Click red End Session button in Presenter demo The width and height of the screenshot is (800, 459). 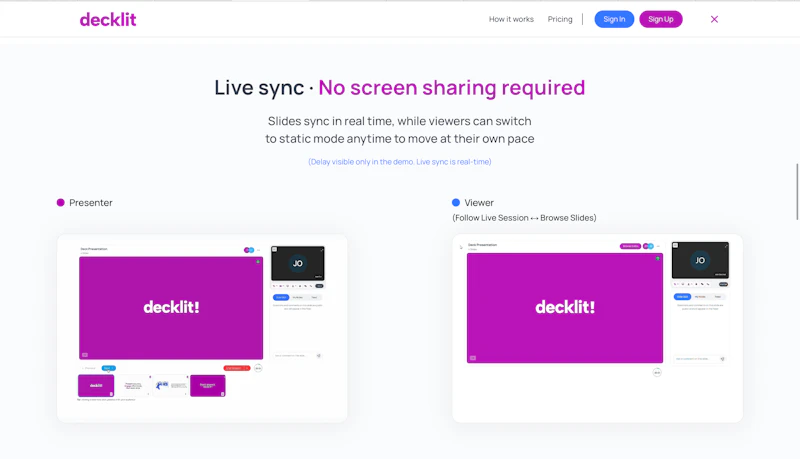point(237,368)
